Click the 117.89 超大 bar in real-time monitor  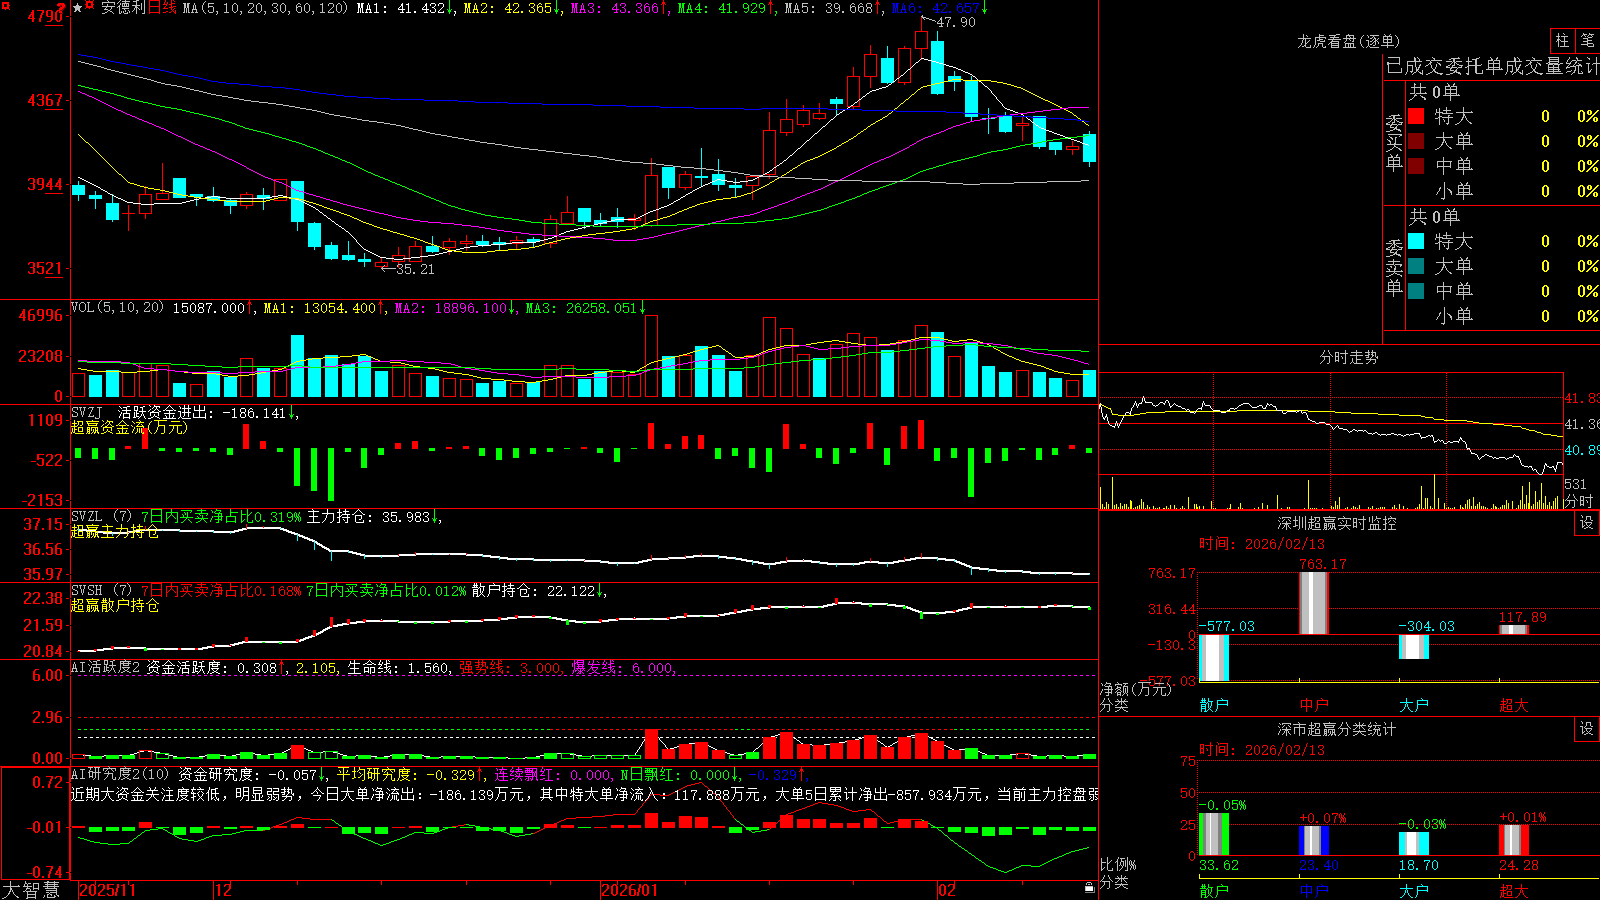1514,629
